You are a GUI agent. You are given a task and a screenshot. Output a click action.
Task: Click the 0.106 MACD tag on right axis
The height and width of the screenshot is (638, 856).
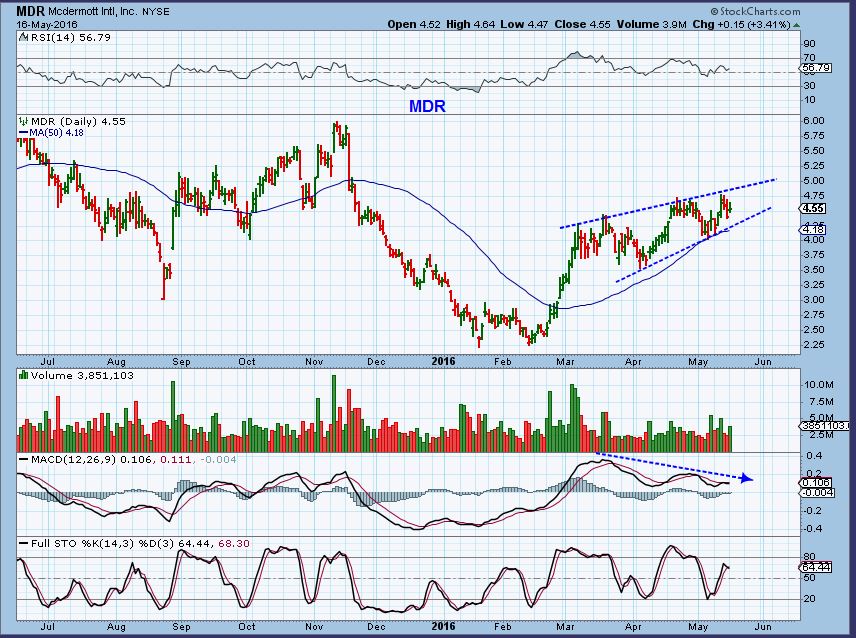coord(816,482)
